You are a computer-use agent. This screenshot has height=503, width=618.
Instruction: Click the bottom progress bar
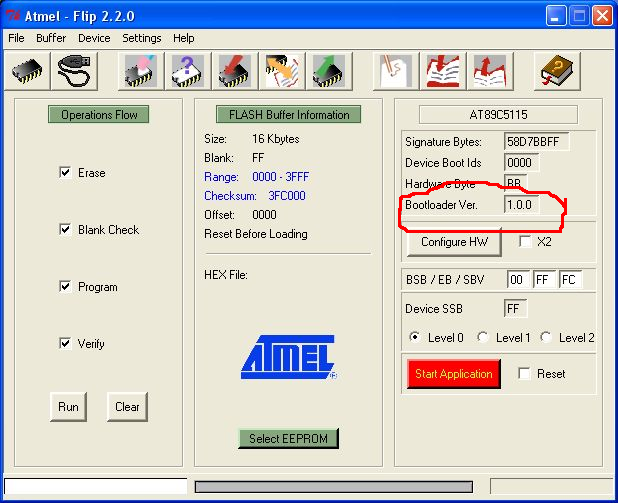[x=334, y=487]
